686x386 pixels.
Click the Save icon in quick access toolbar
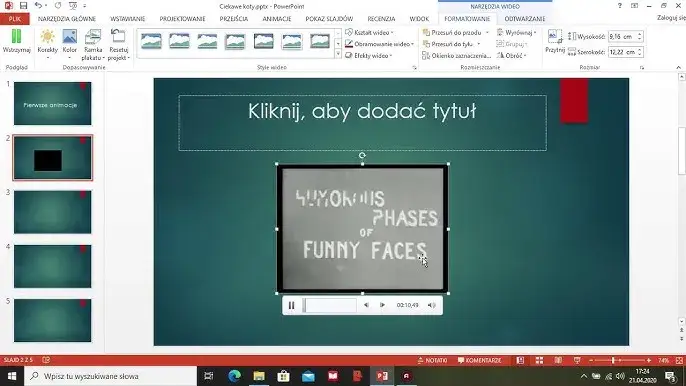[x=23, y=6]
